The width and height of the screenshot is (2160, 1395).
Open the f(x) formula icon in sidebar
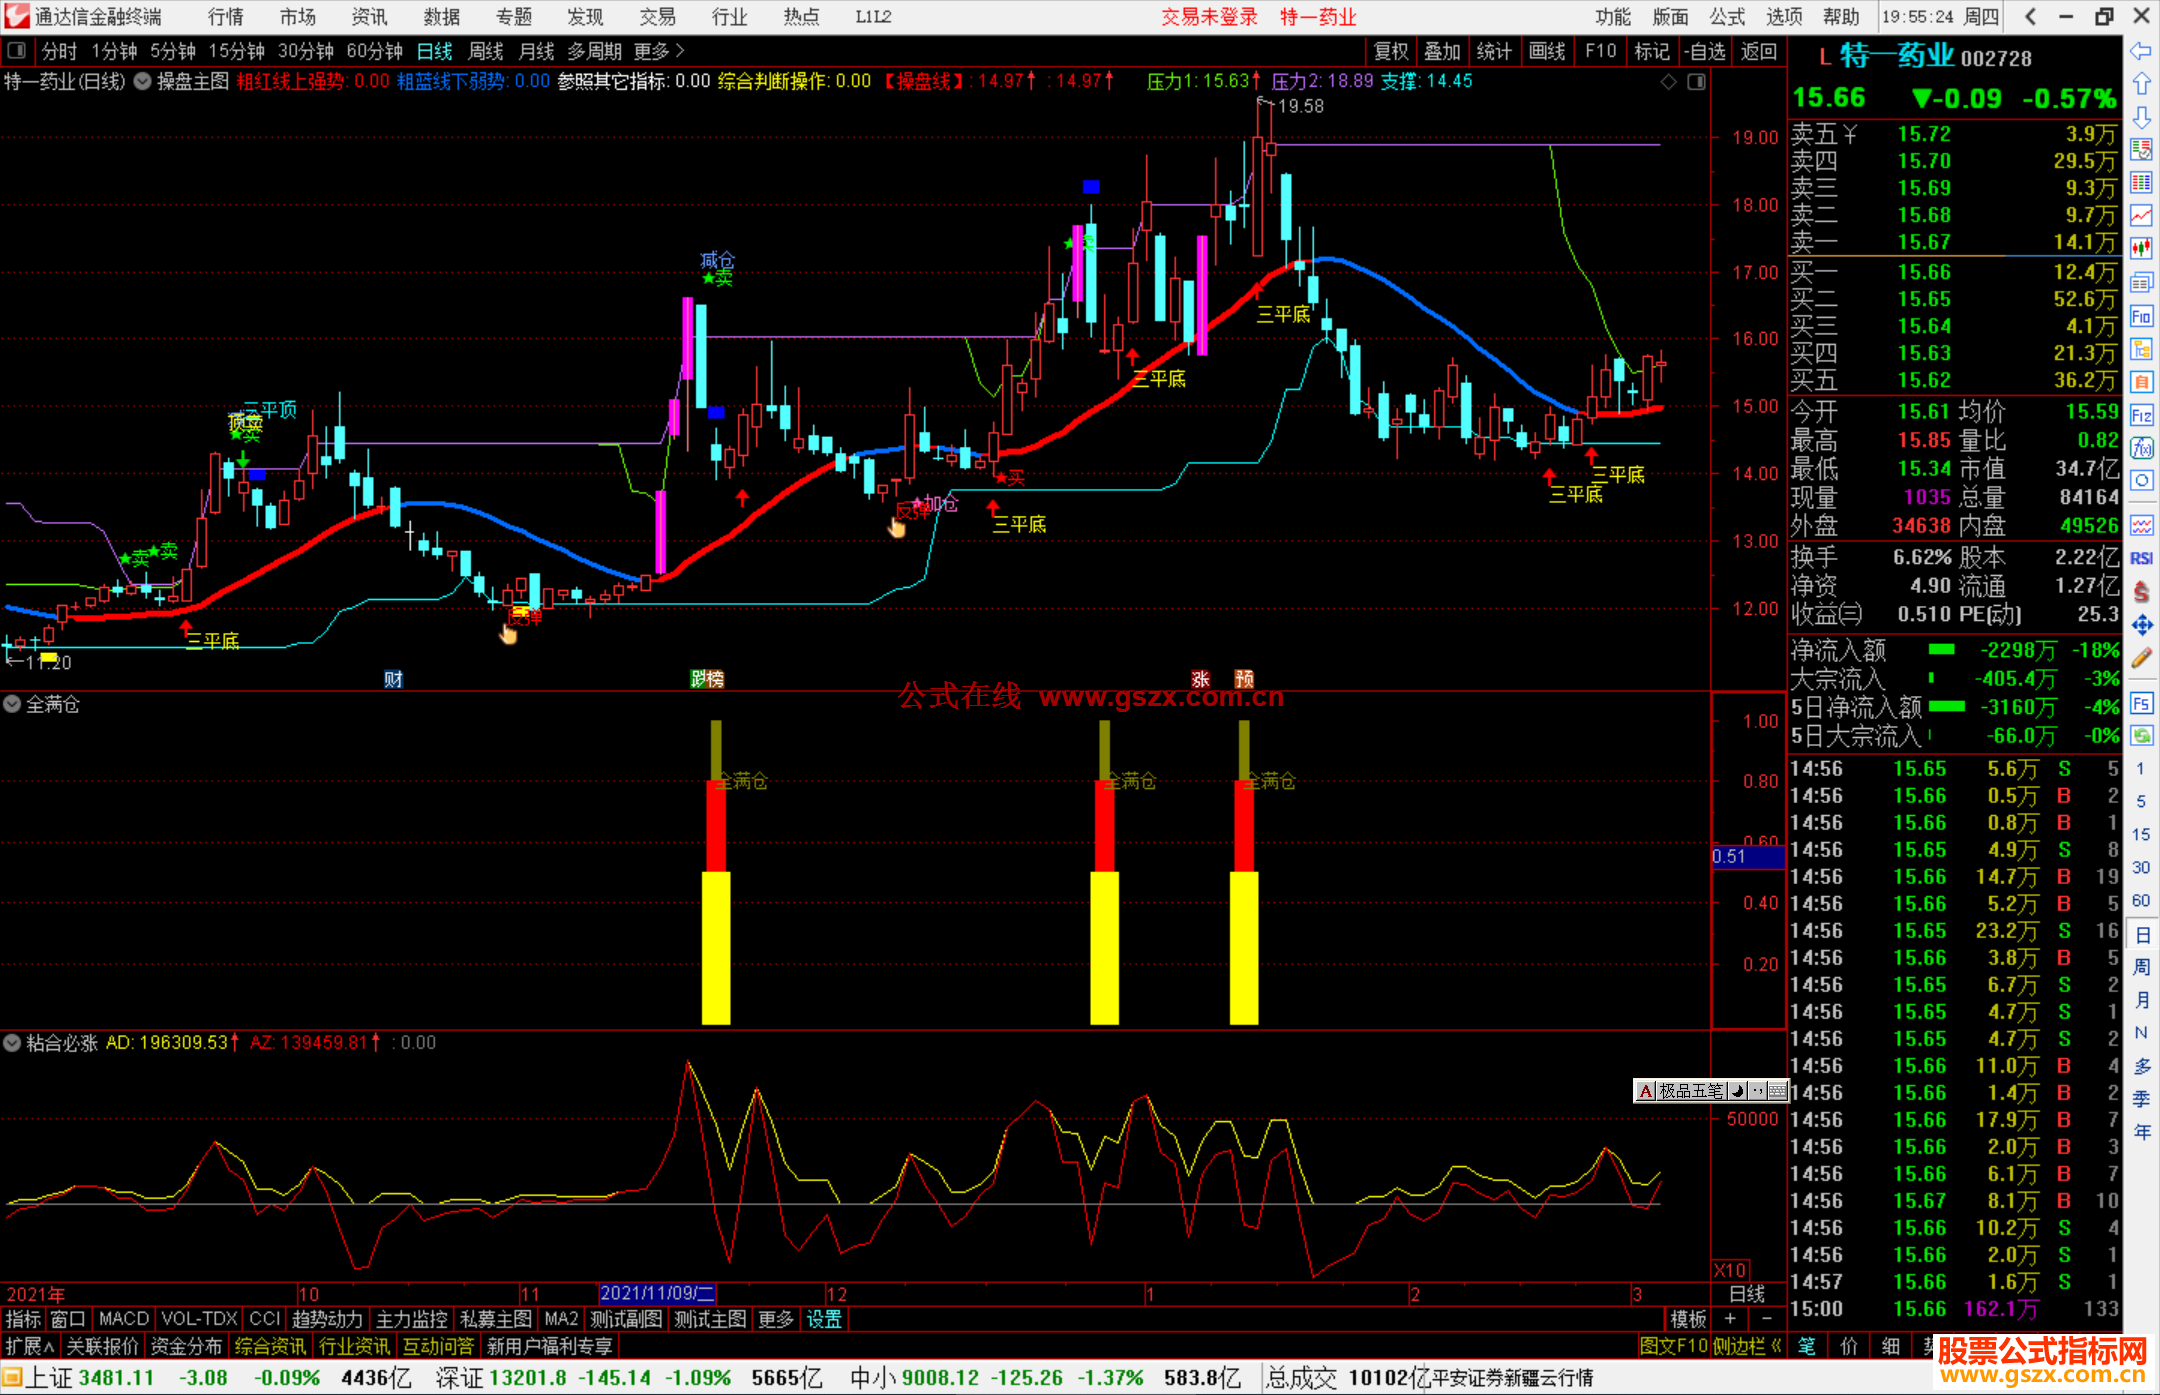coord(2141,448)
